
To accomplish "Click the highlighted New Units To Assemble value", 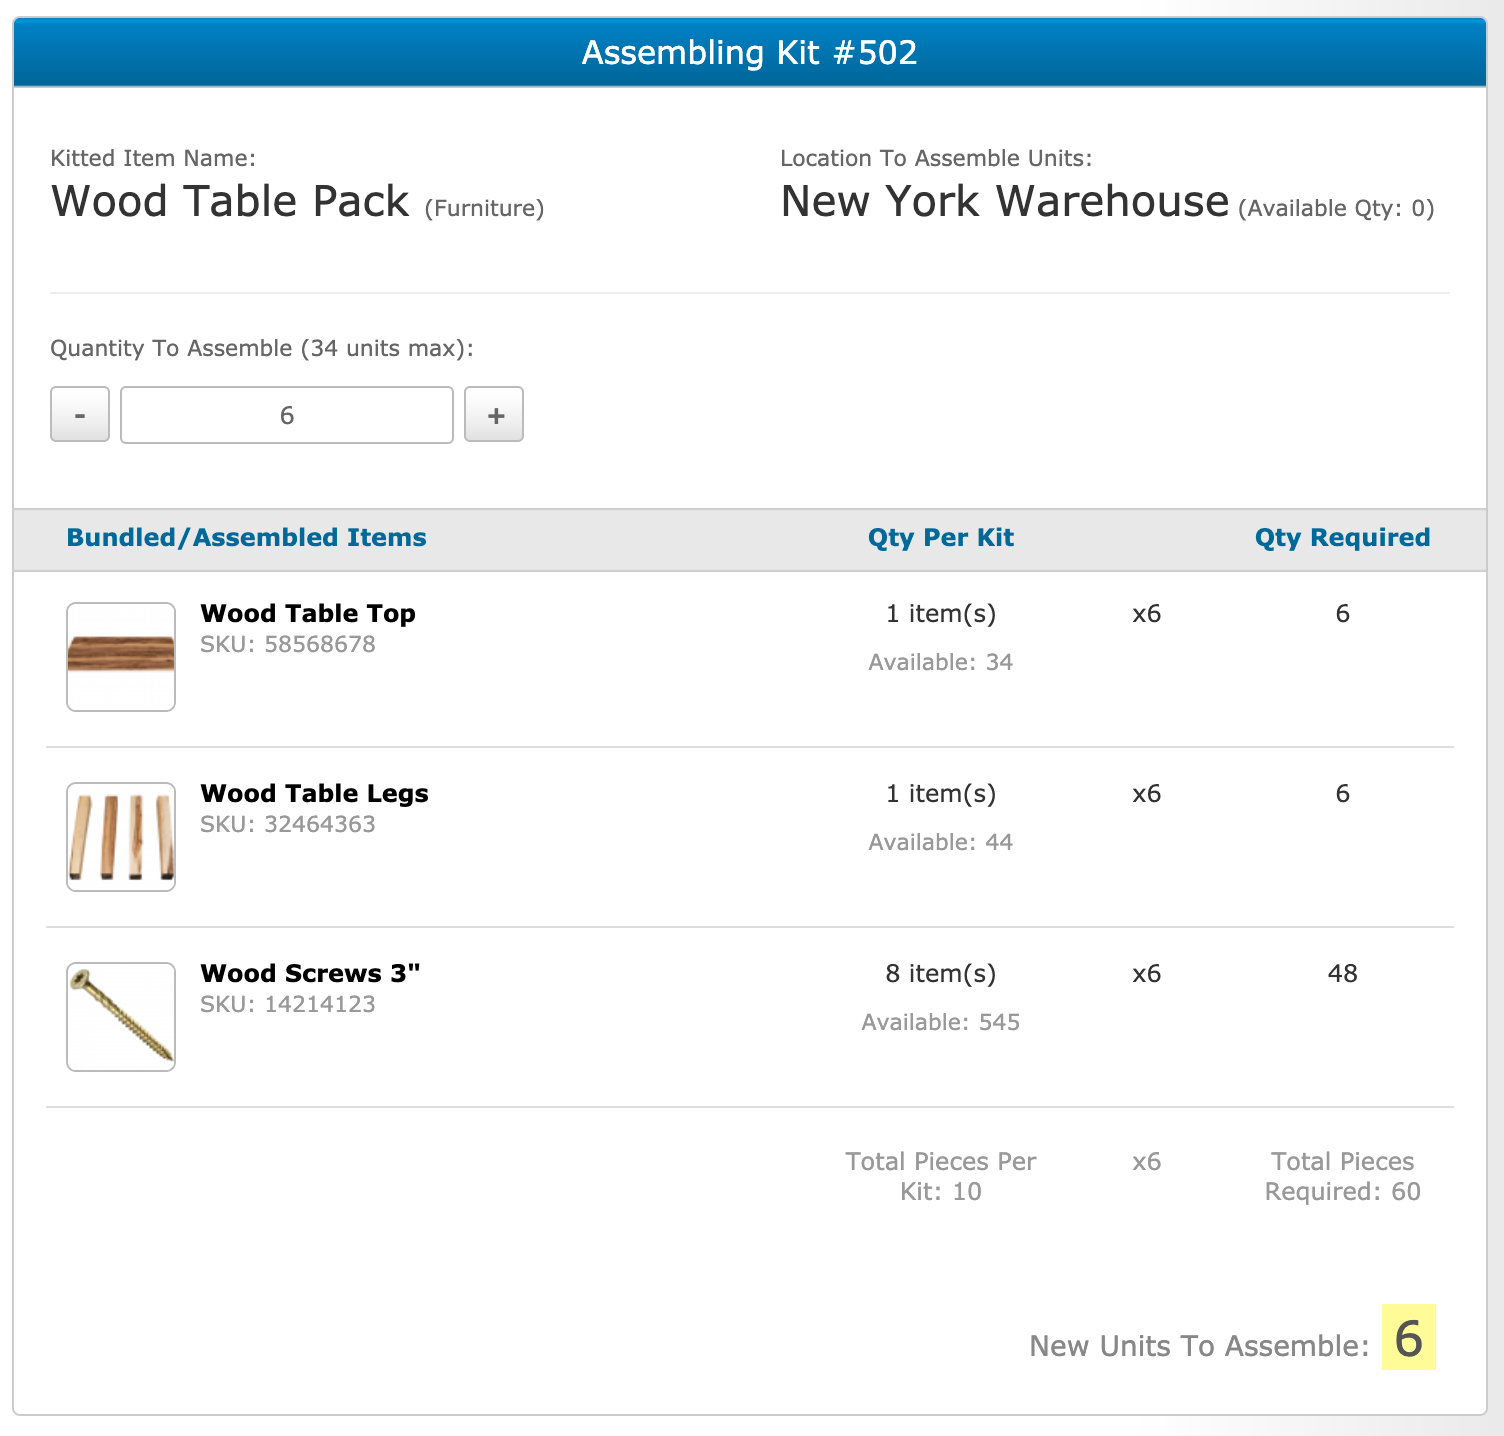I will pos(1408,1338).
